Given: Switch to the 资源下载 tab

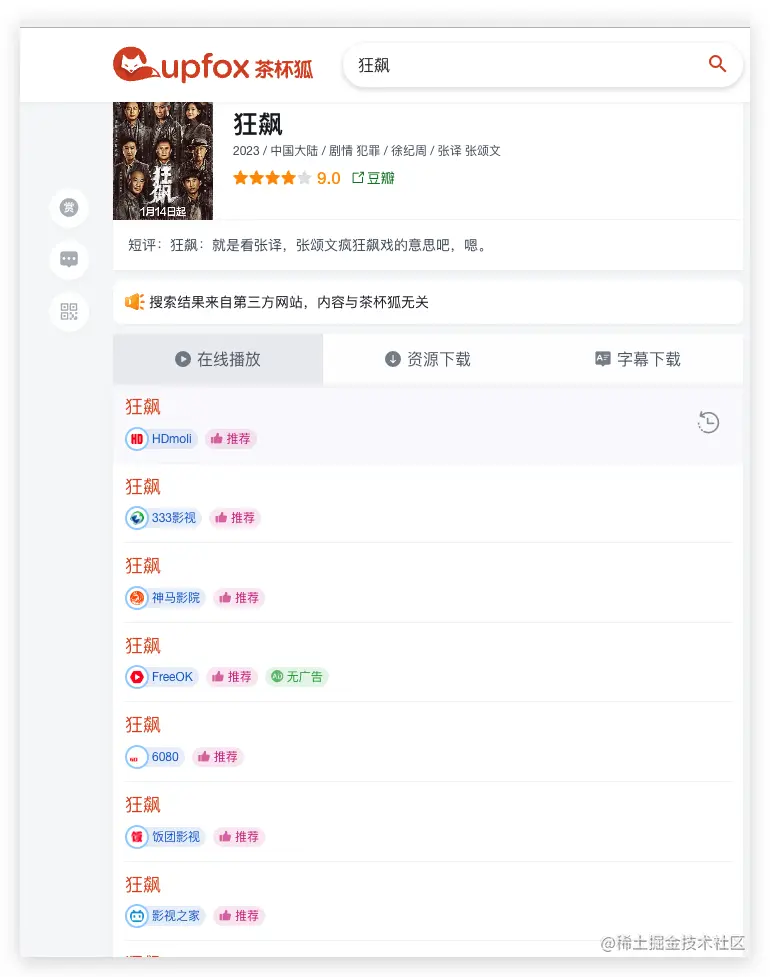Looking at the screenshot, I should (x=428, y=360).
